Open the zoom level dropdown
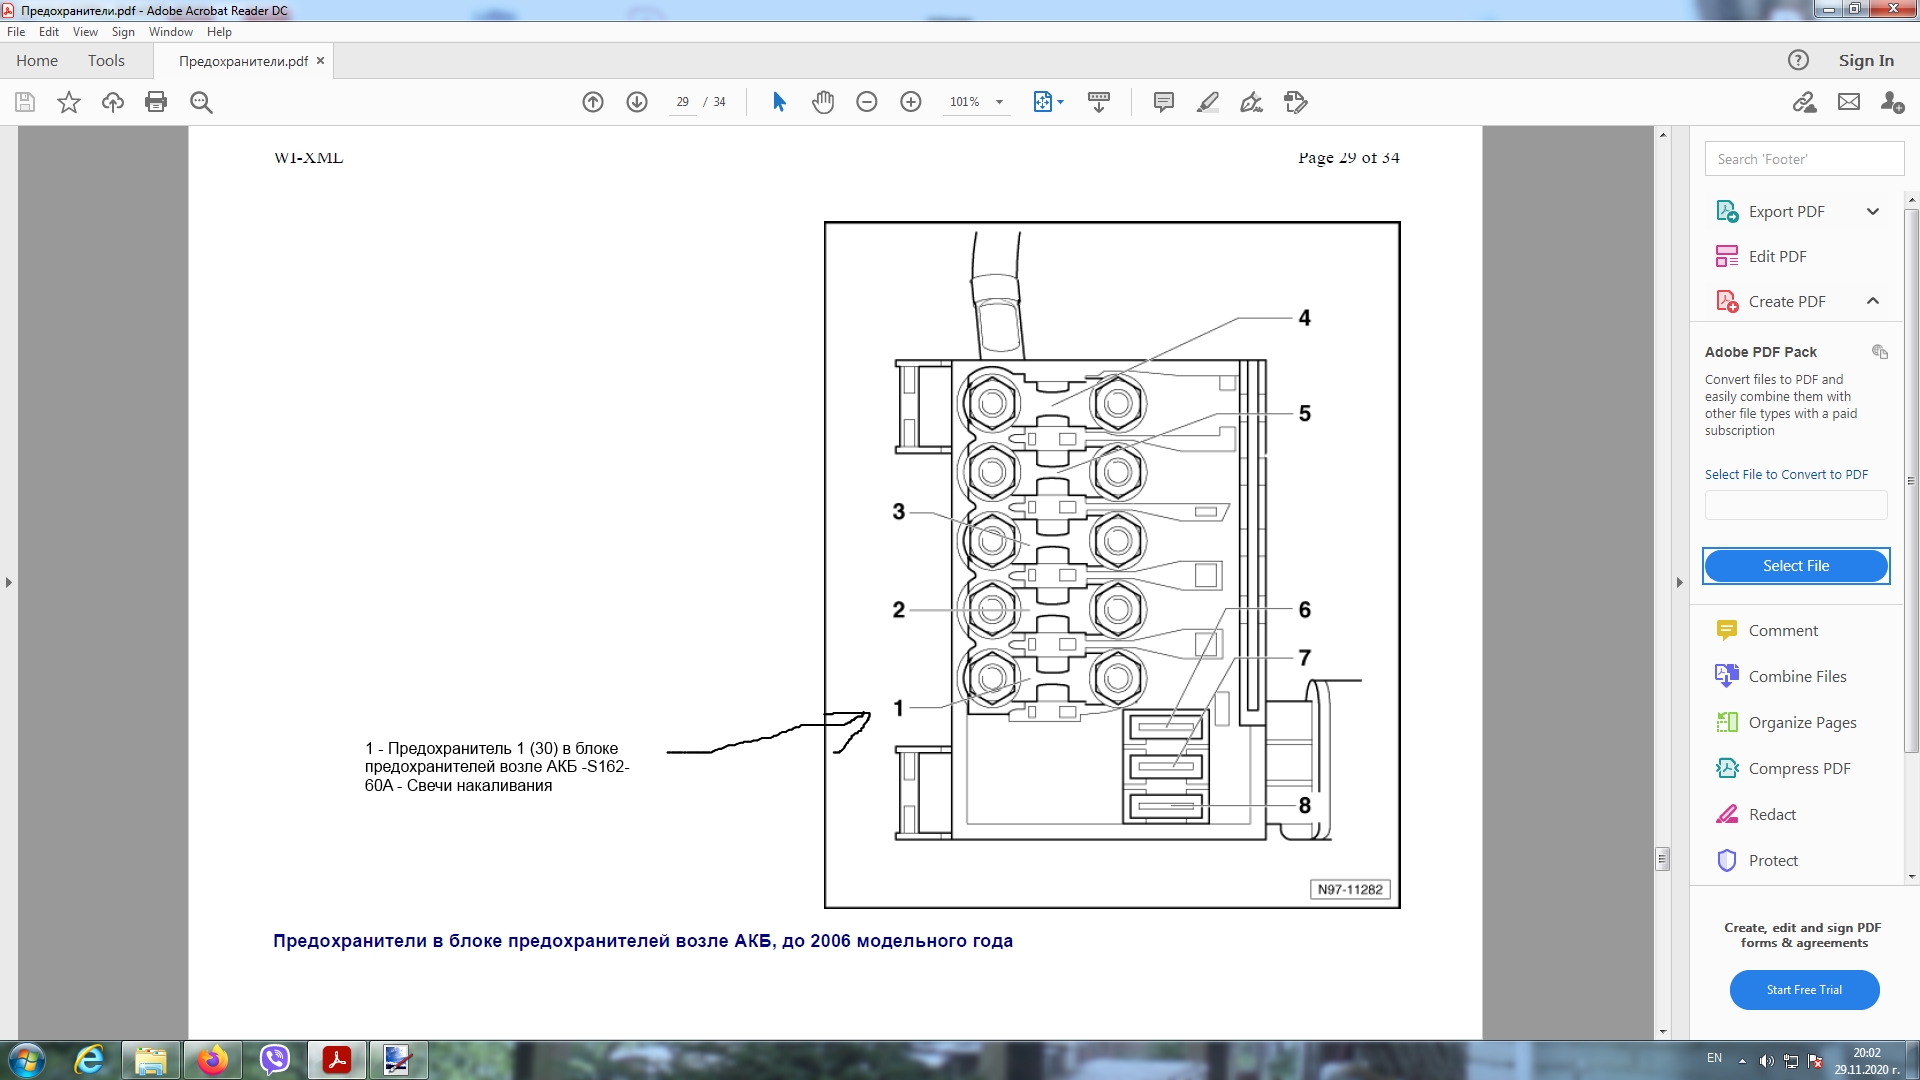1920x1080 pixels. coord(999,102)
